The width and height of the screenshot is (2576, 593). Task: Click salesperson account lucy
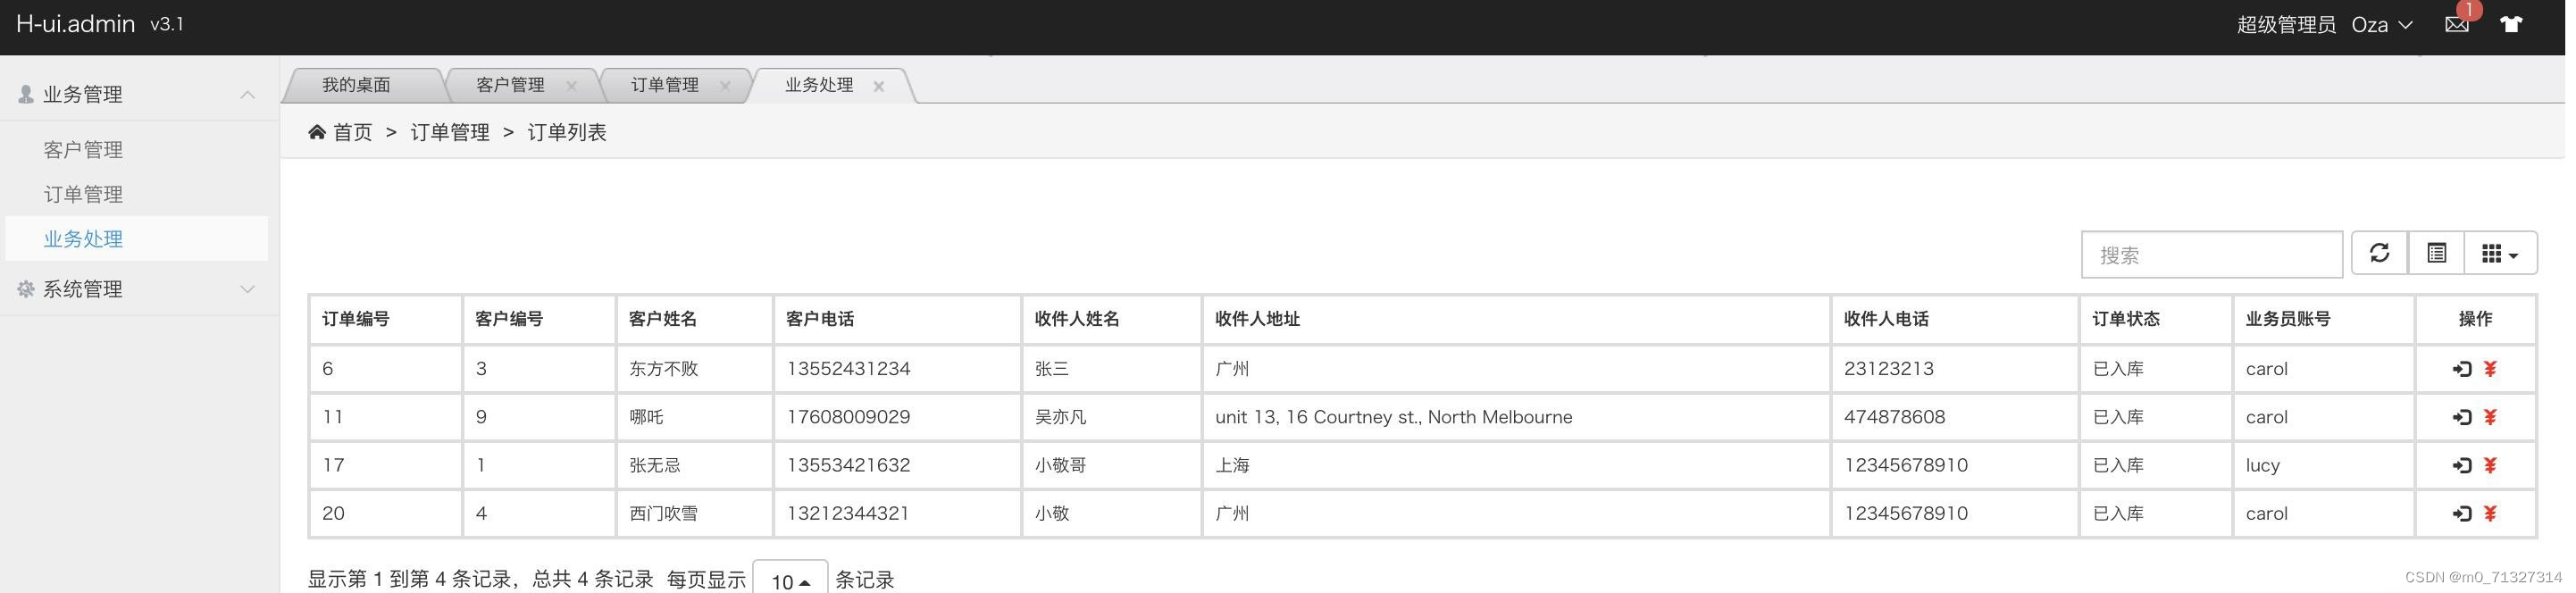tap(2263, 465)
